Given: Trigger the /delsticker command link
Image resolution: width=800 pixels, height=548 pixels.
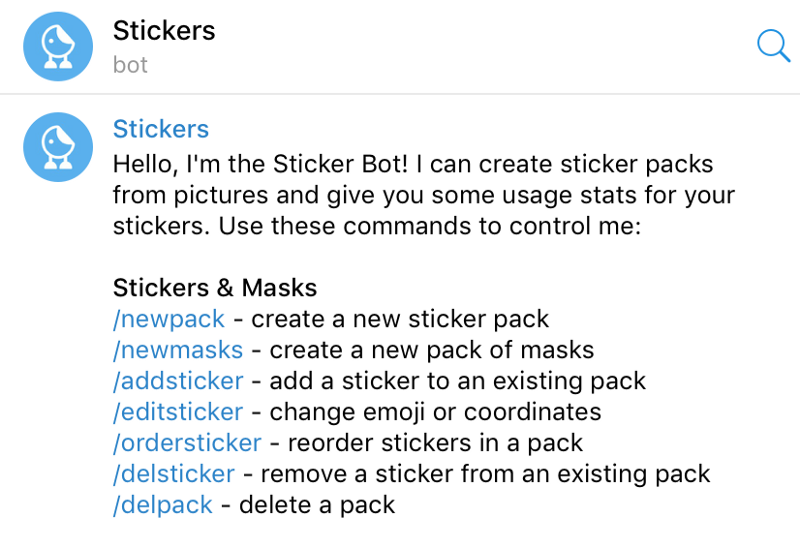Looking at the screenshot, I should tap(173, 474).
